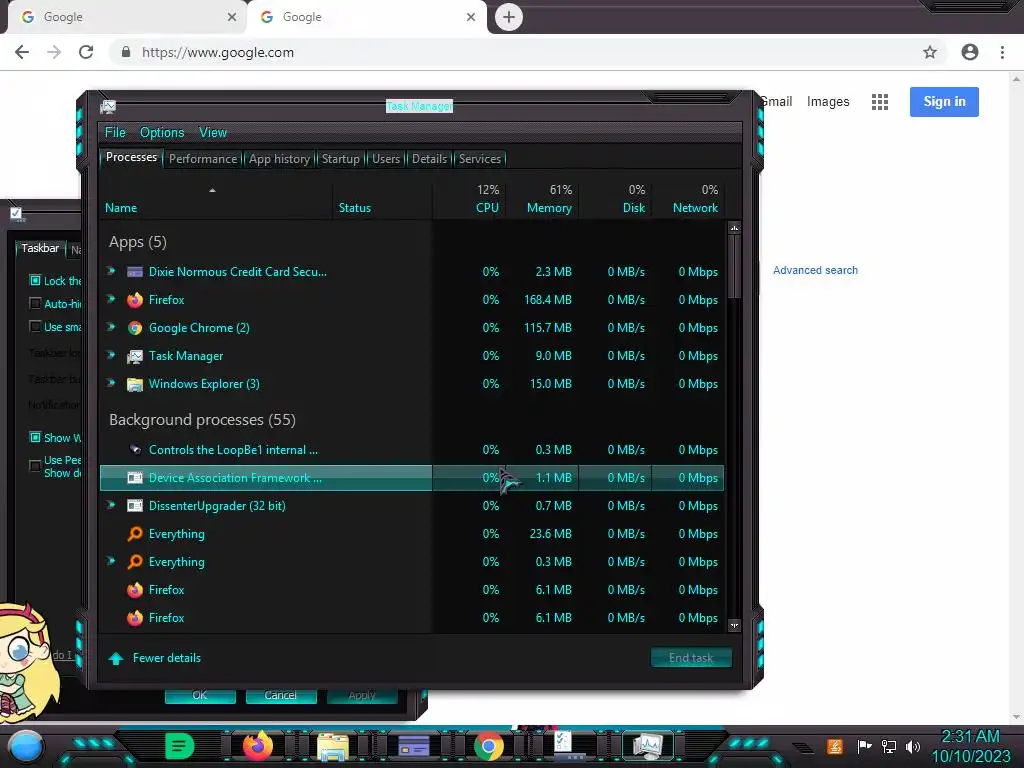Screen dimensions: 1024x768
Task: Click the LoopBe1 internal process icon
Action: (x=135, y=449)
